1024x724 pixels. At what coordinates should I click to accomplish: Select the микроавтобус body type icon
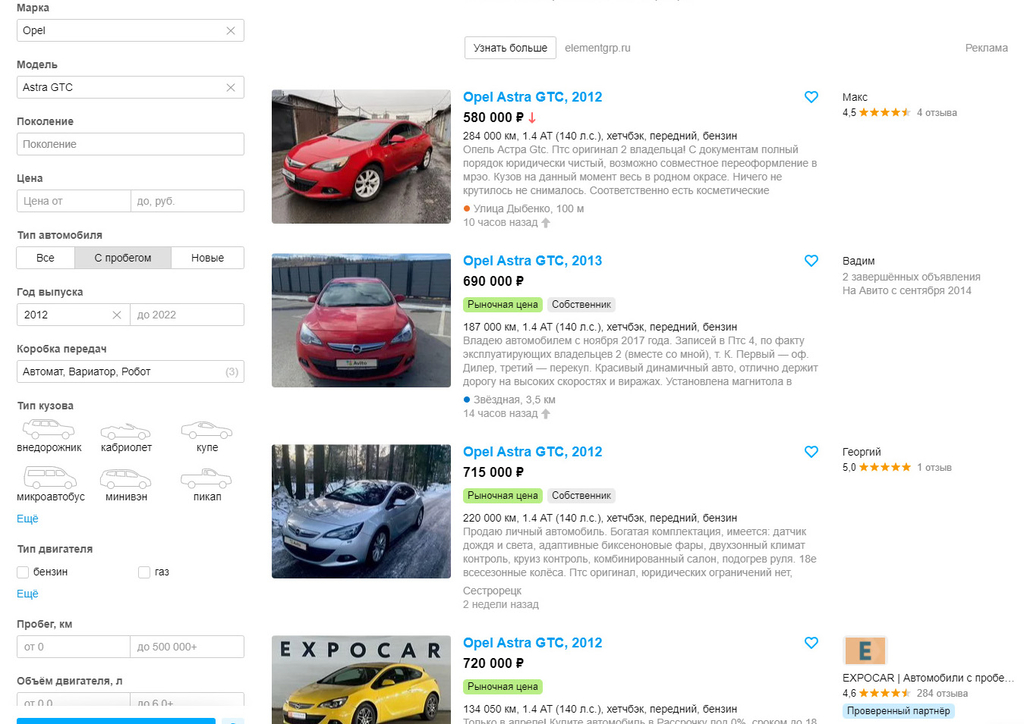pos(50,479)
